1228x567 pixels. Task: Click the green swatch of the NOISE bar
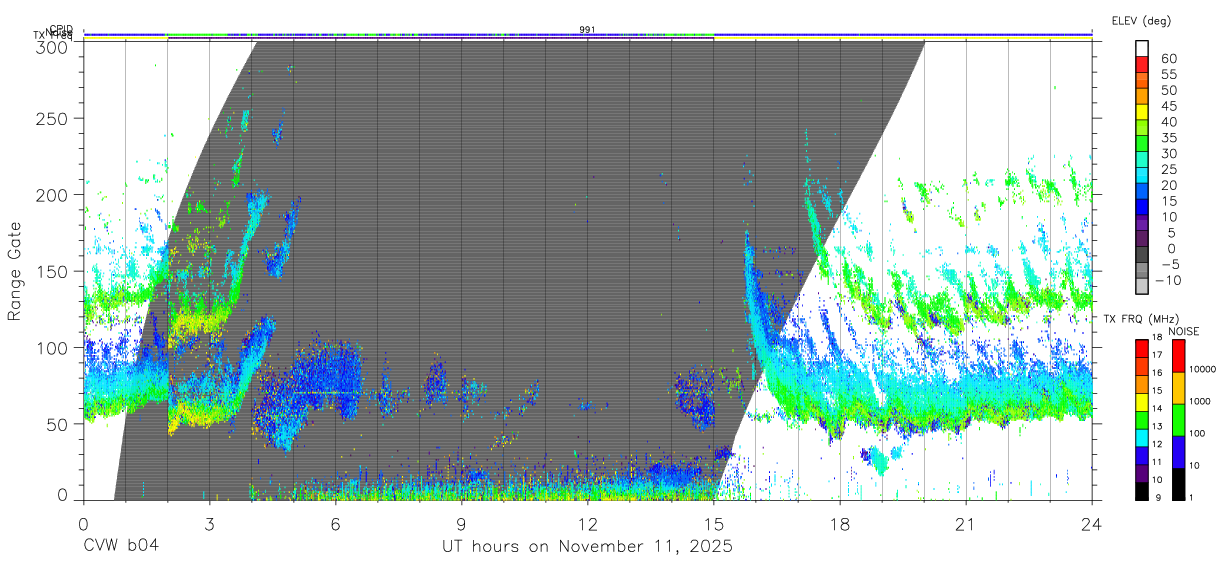pos(1178,420)
